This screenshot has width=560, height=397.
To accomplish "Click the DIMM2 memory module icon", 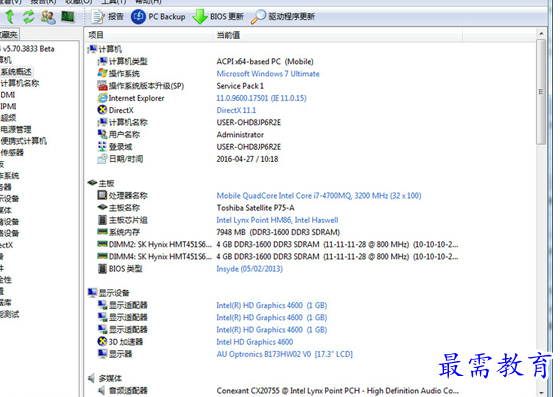I will pos(102,244).
